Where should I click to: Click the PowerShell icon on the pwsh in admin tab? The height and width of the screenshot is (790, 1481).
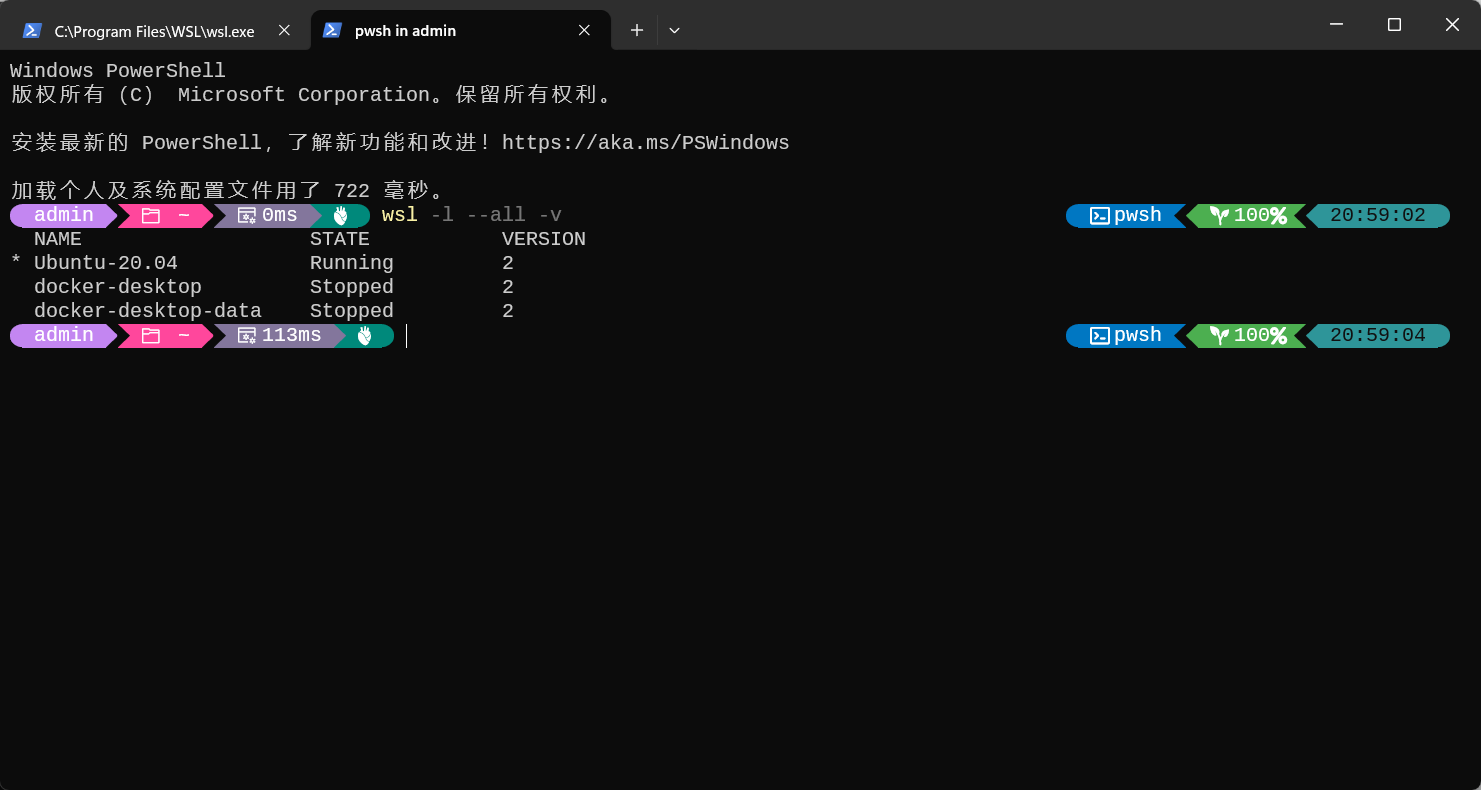332,31
